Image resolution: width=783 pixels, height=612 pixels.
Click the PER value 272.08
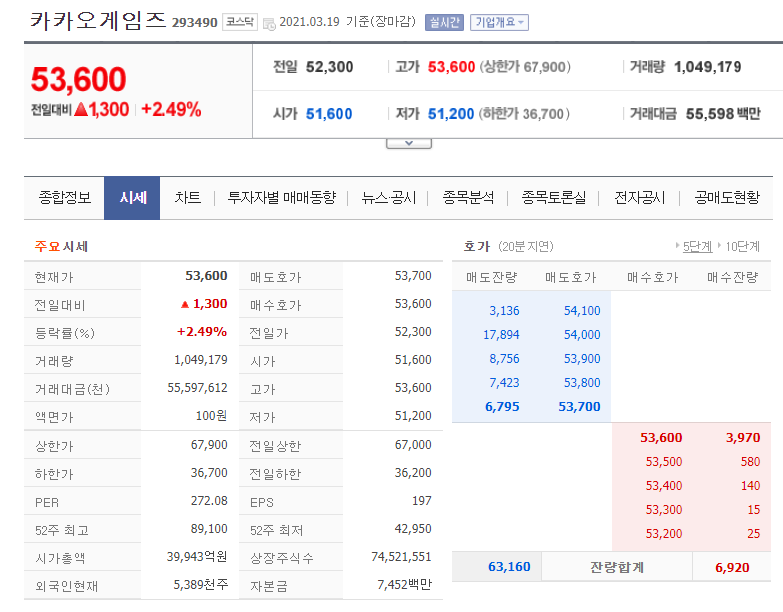(209, 501)
